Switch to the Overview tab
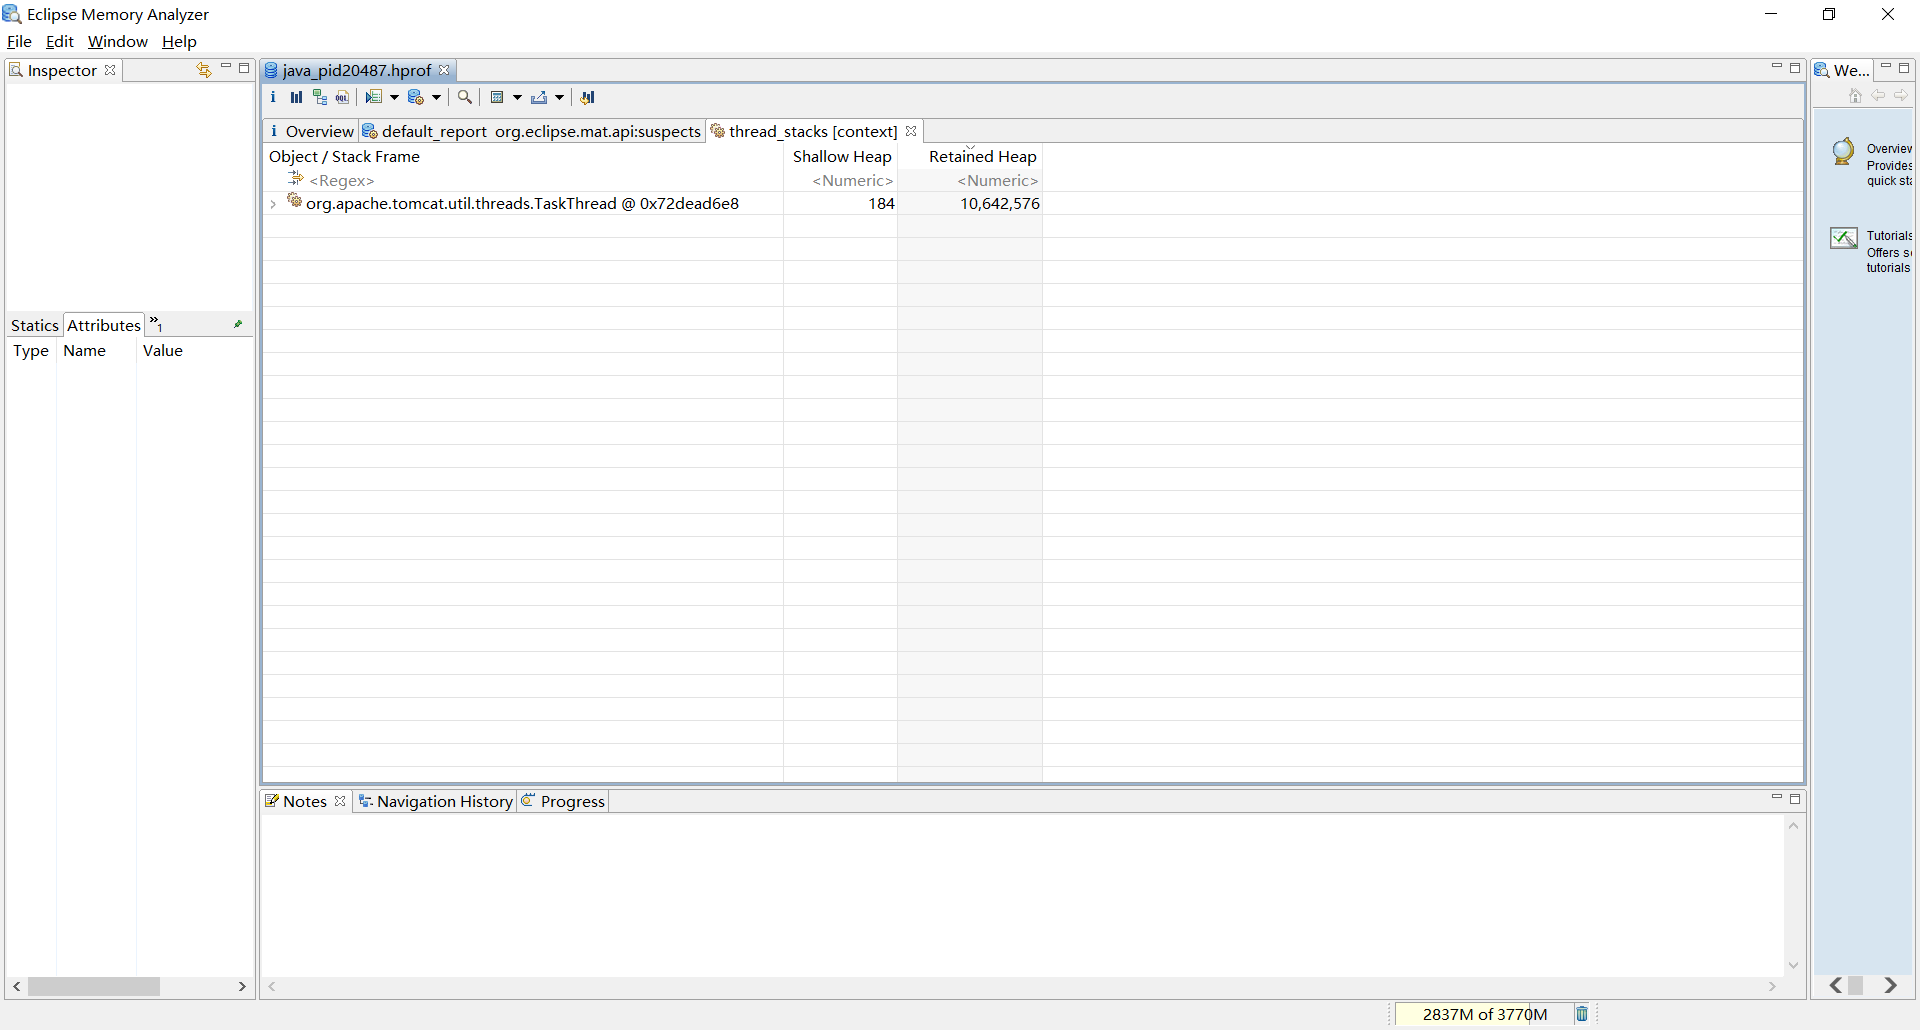This screenshot has width=1920, height=1030. [311, 131]
